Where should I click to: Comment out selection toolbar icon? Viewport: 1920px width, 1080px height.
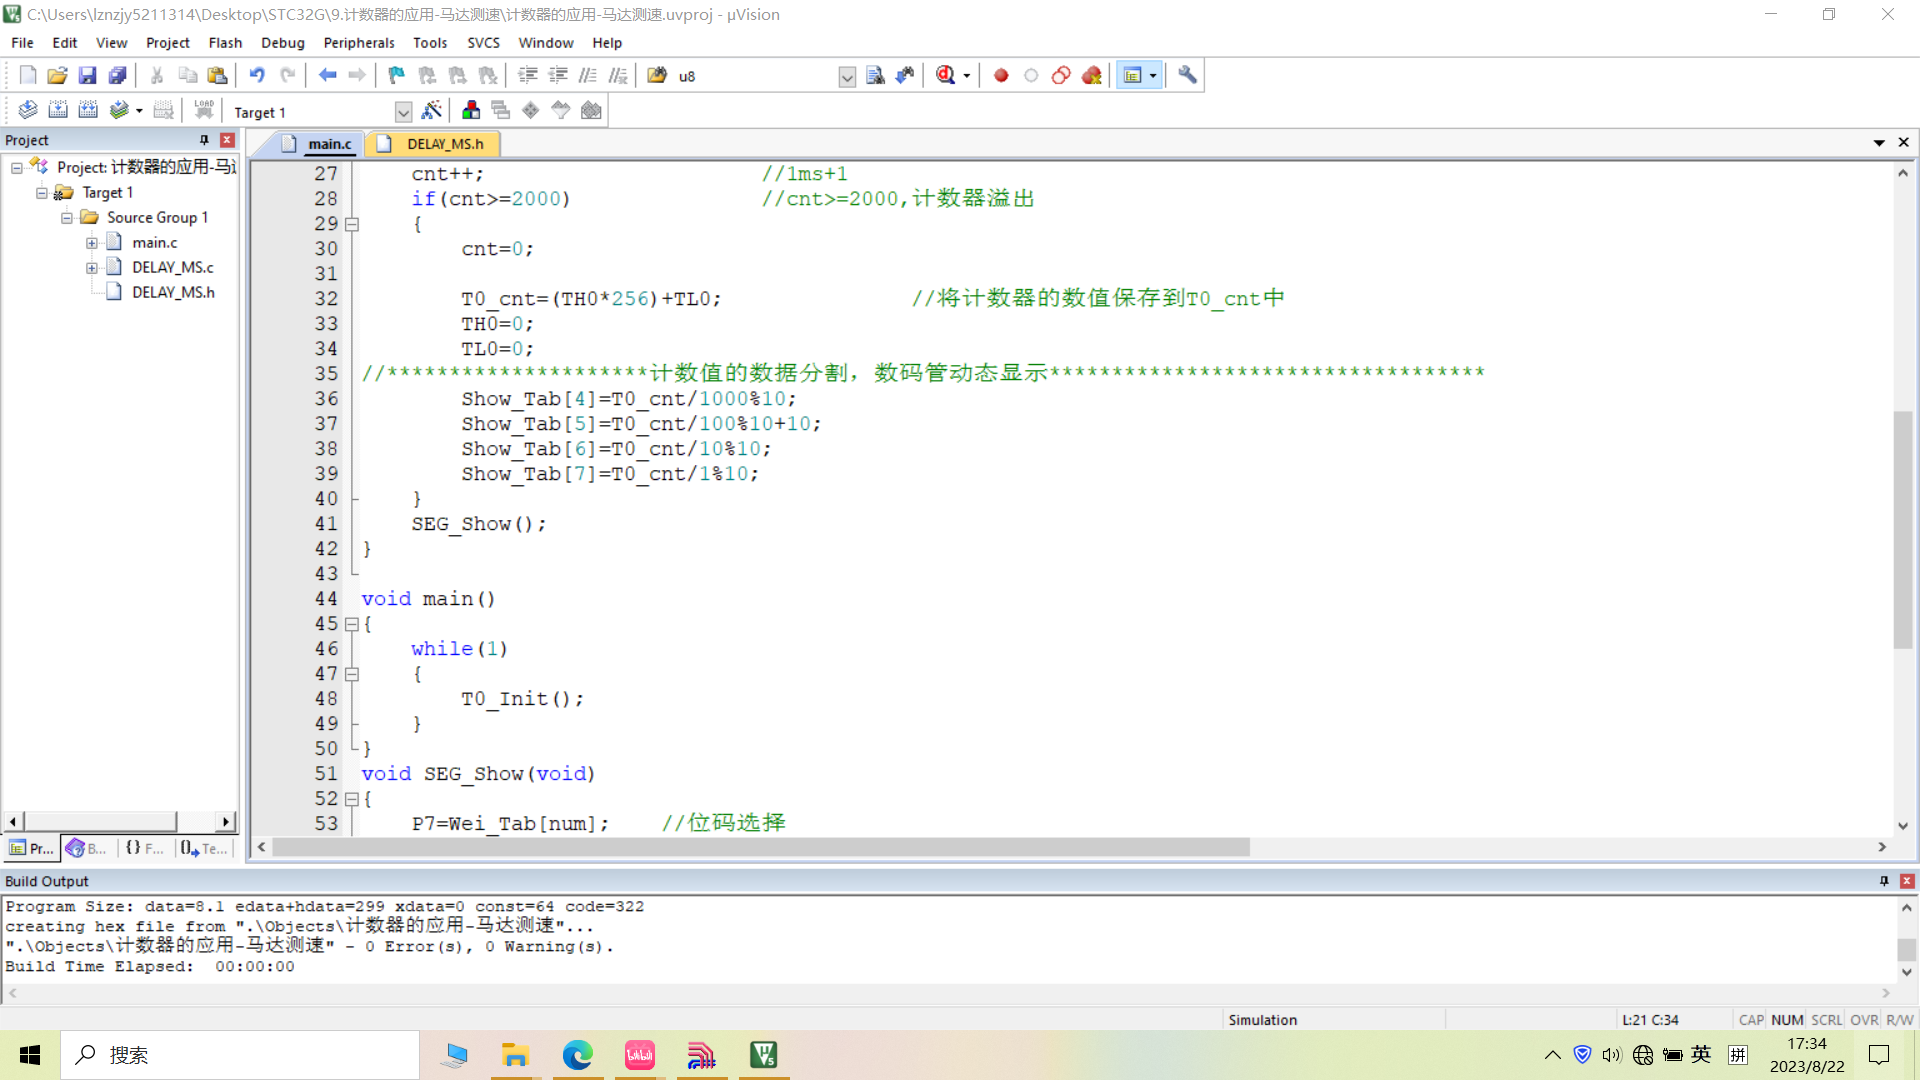(588, 75)
